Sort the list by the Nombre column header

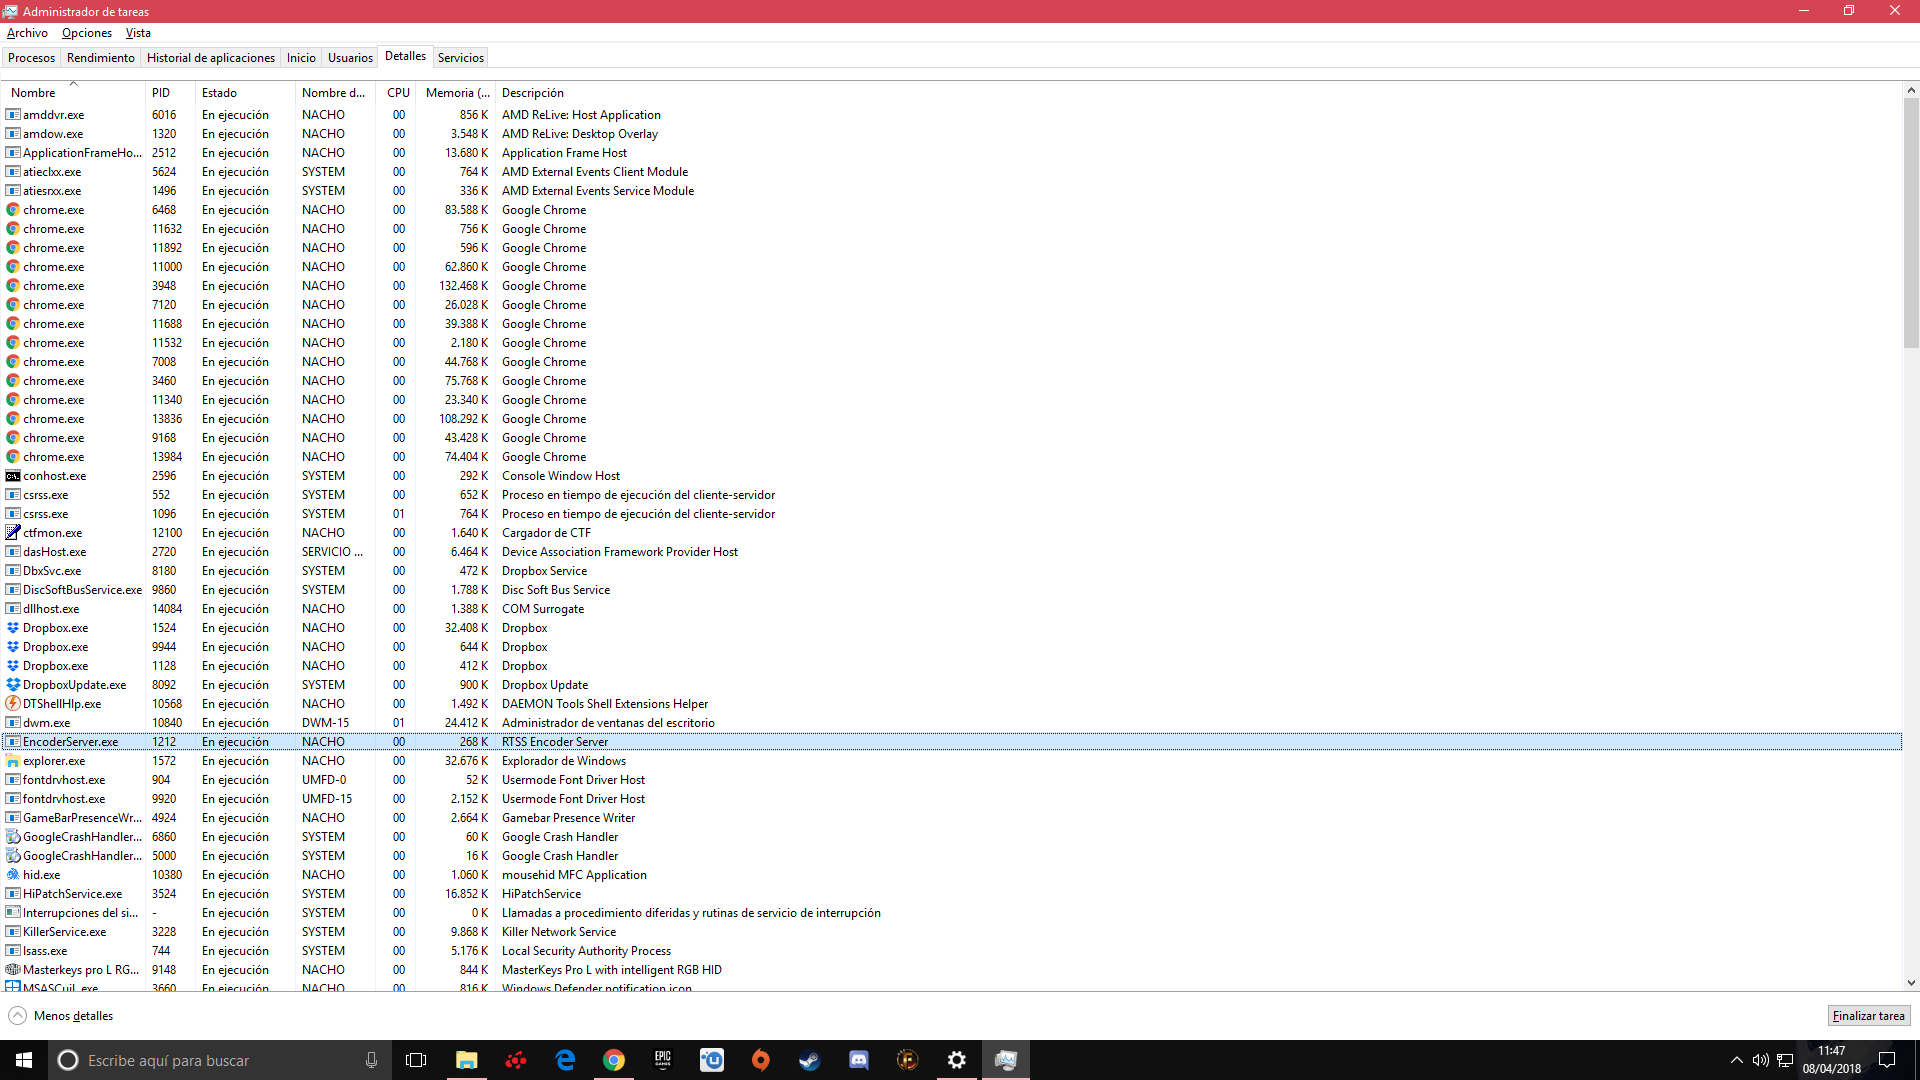pyautogui.click(x=34, y=93)
